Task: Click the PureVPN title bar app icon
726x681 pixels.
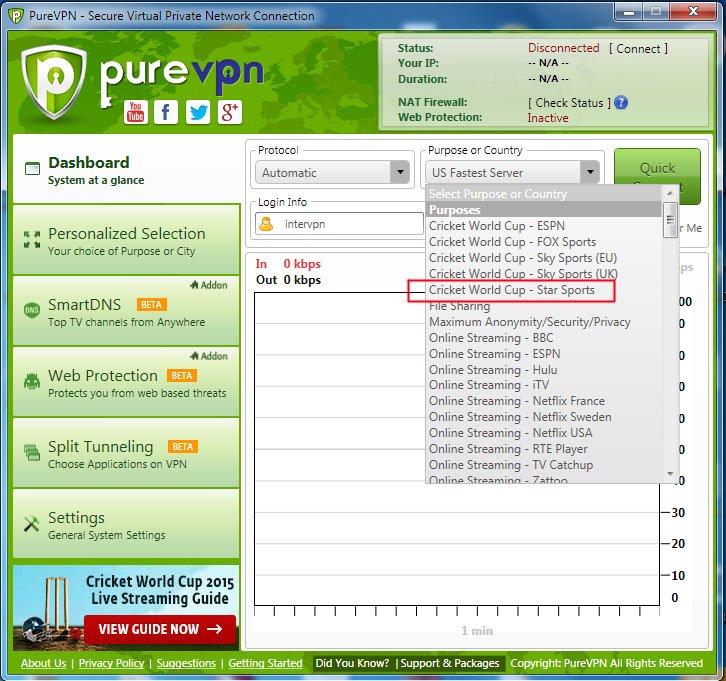Action: coord(16,16)
